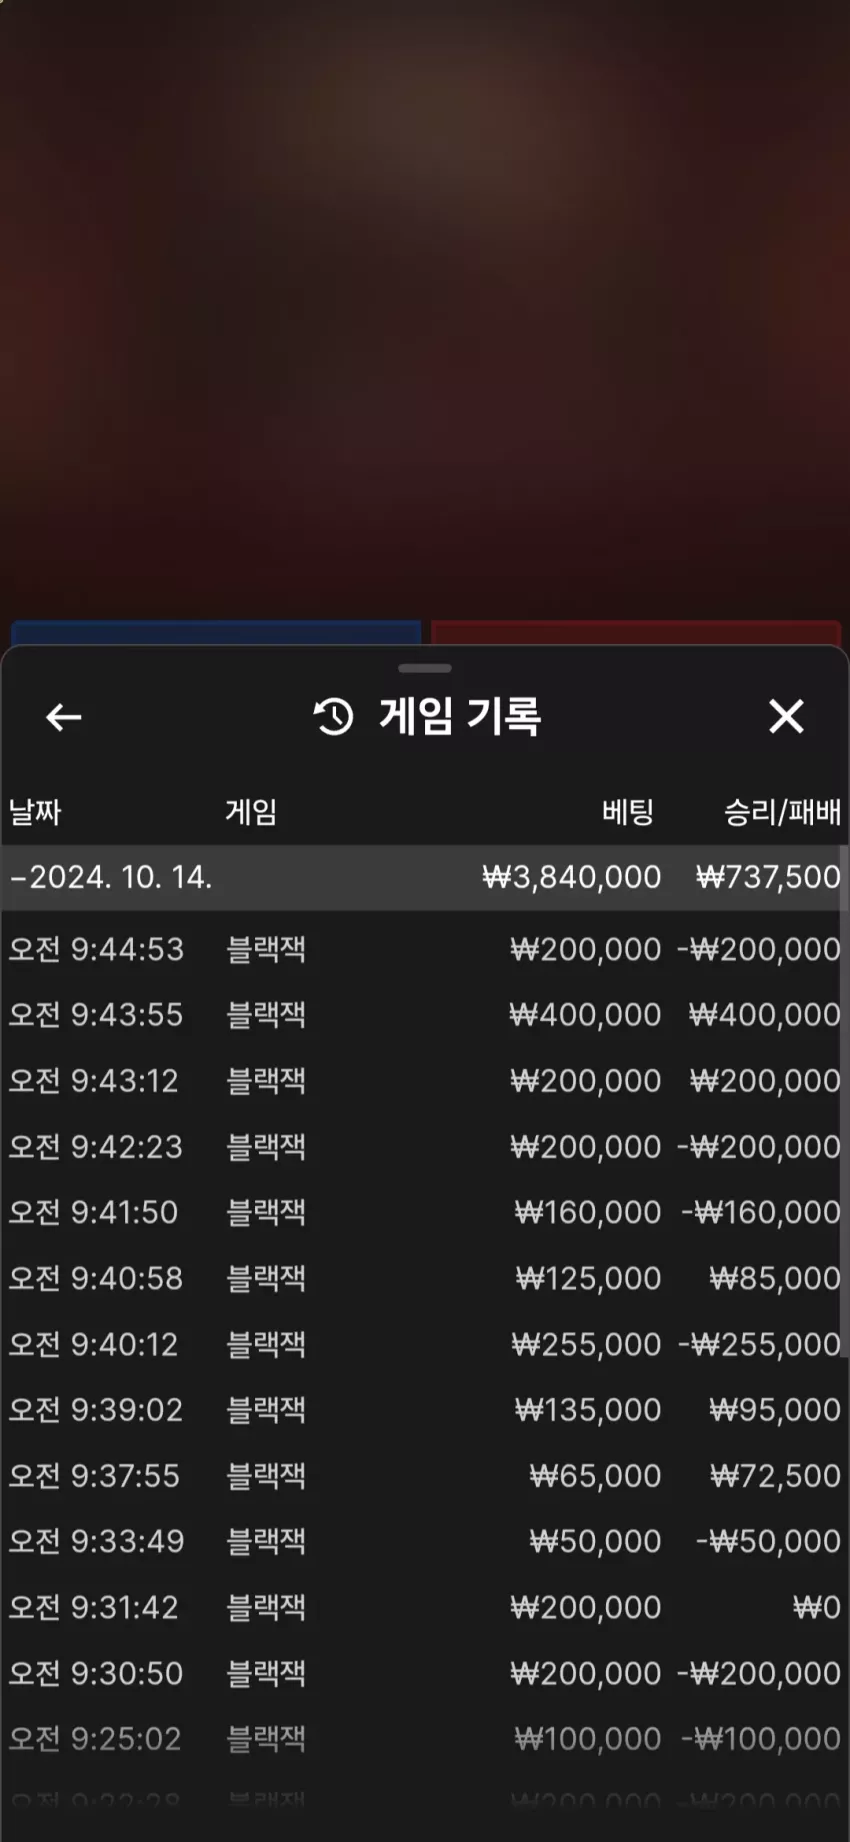This screenshot has height=1842, width=850.
Task: Select the 날짜 column header
Action: 35,811
